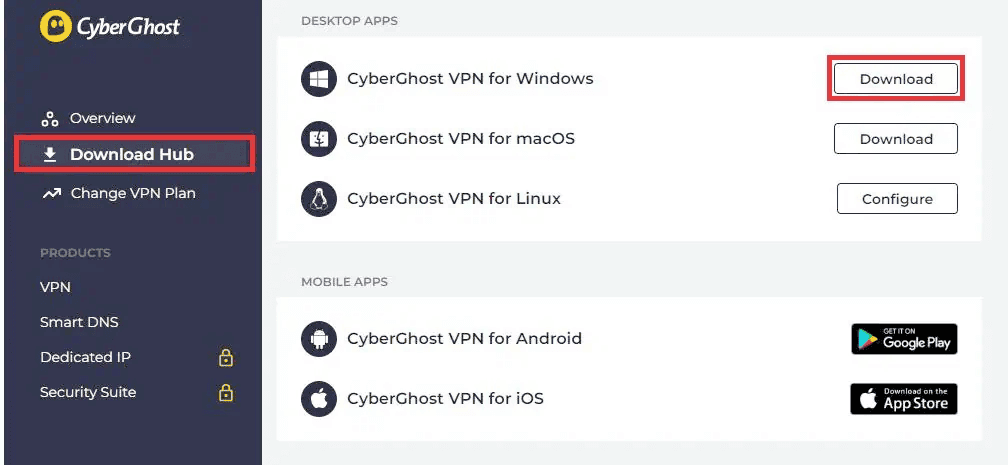Open Smart DNS in the Products list
This screenshot has height=465, width=1008.
coord(79,322)
